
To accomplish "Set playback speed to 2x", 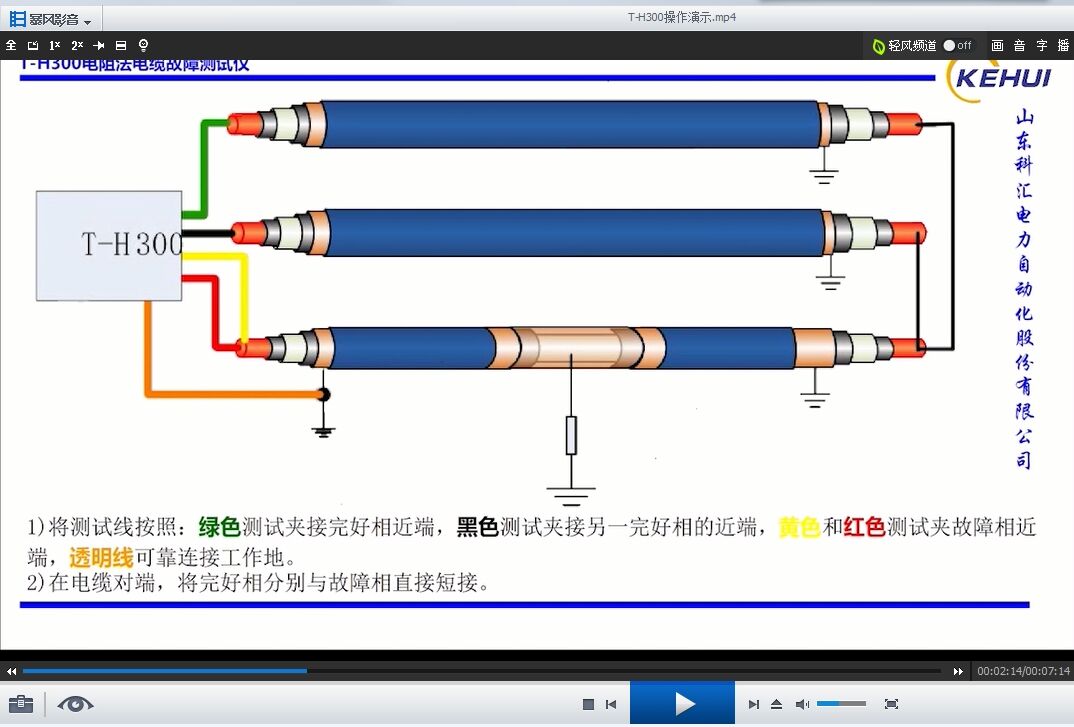I will pos(78,45).
